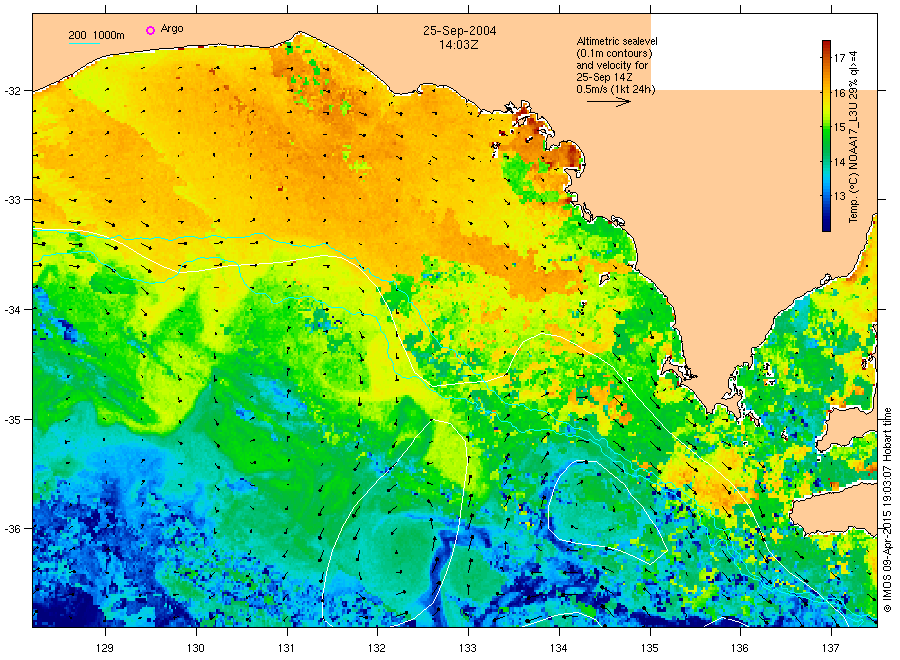This screenshot has height=660, width=900.
Task: Click the 'Argo' legend label
Action: tap(172, 29)
